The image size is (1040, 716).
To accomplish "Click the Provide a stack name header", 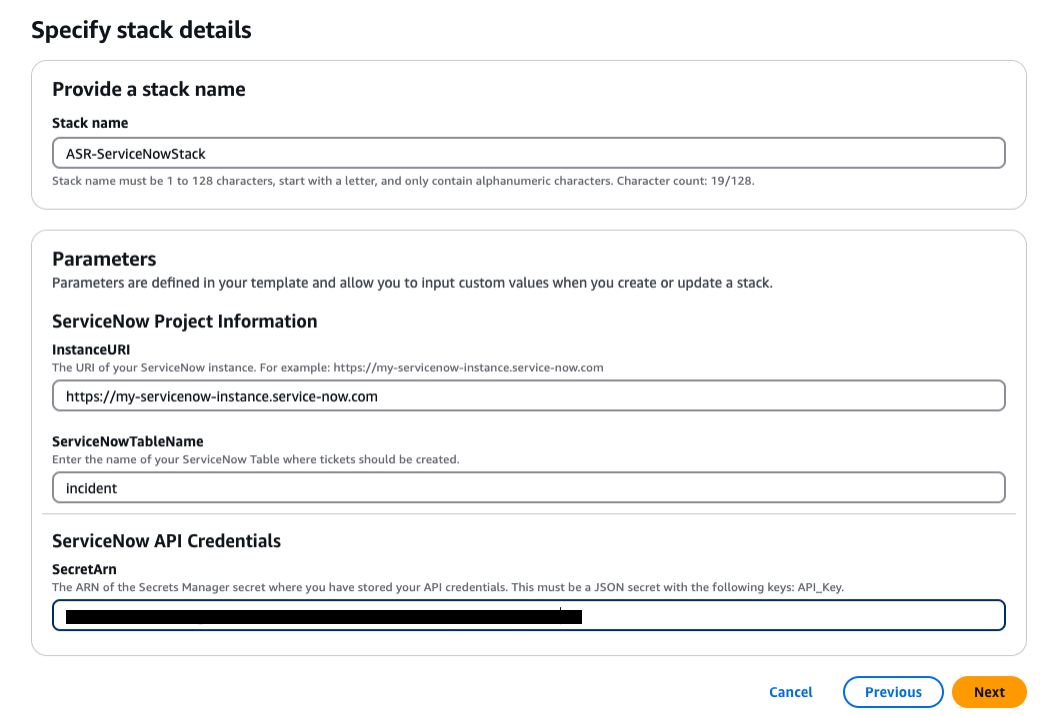I will [148, 89].
